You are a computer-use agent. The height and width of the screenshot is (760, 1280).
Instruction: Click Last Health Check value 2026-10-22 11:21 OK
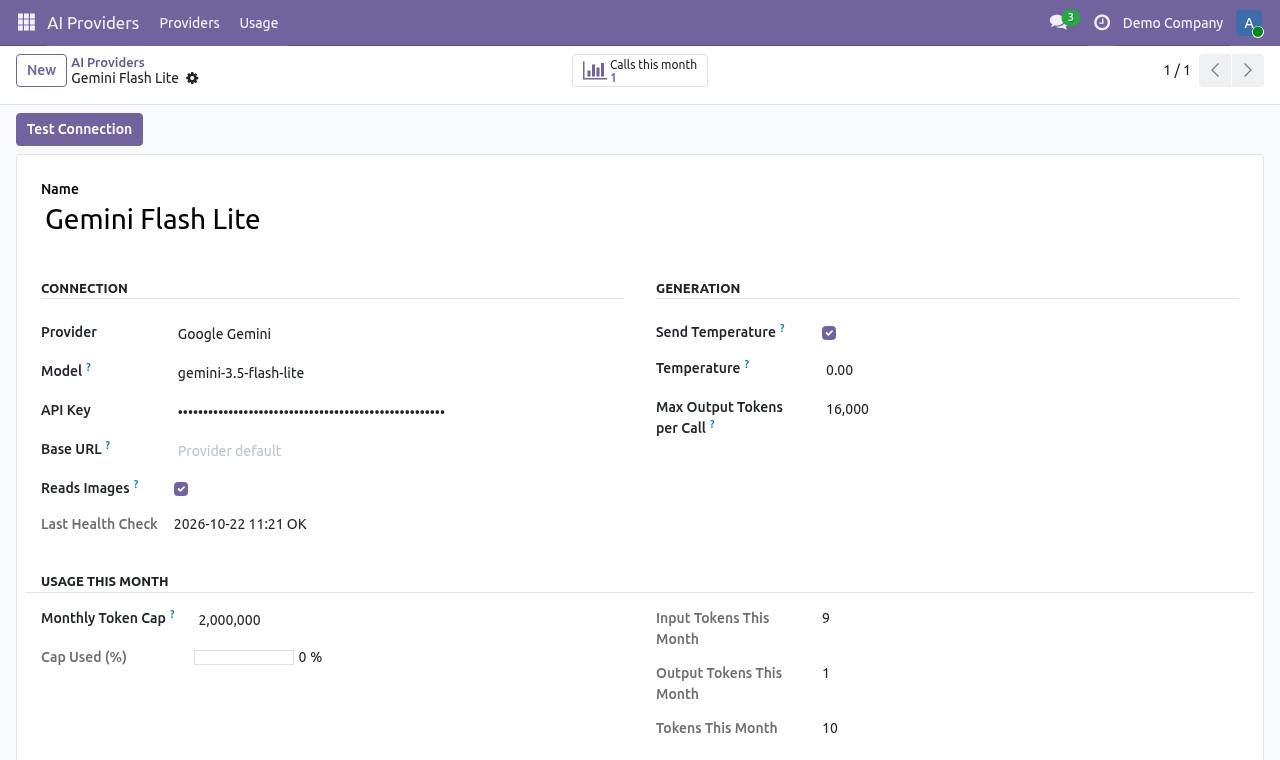240,524
